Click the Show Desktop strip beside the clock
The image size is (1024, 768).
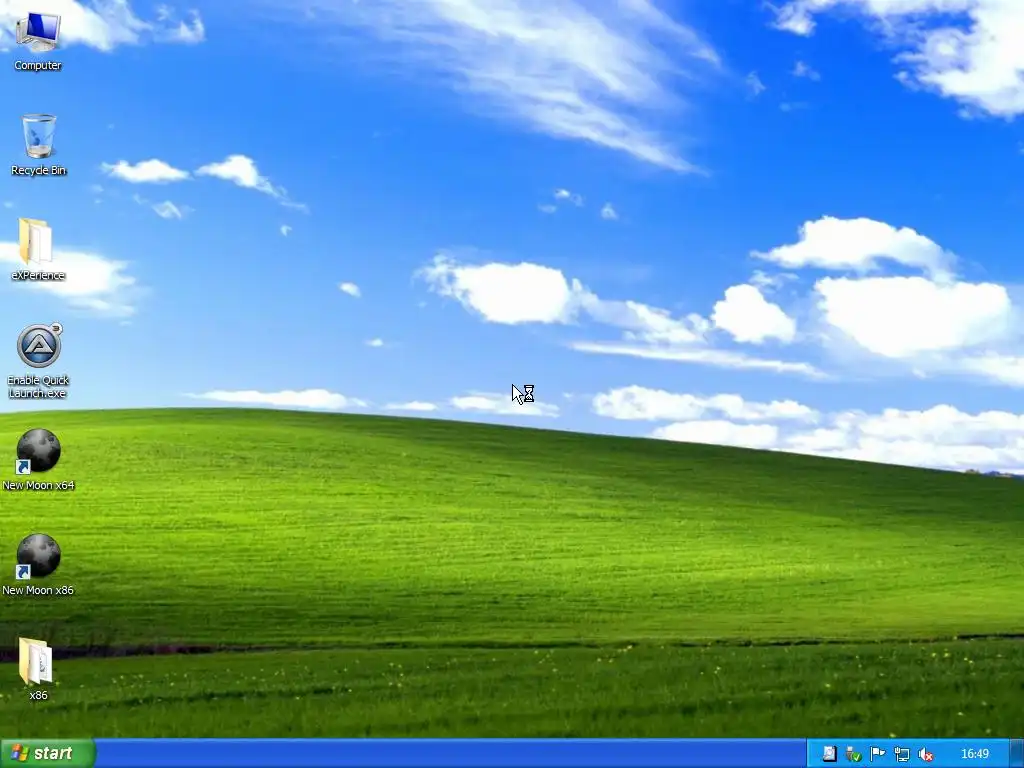1017,754
